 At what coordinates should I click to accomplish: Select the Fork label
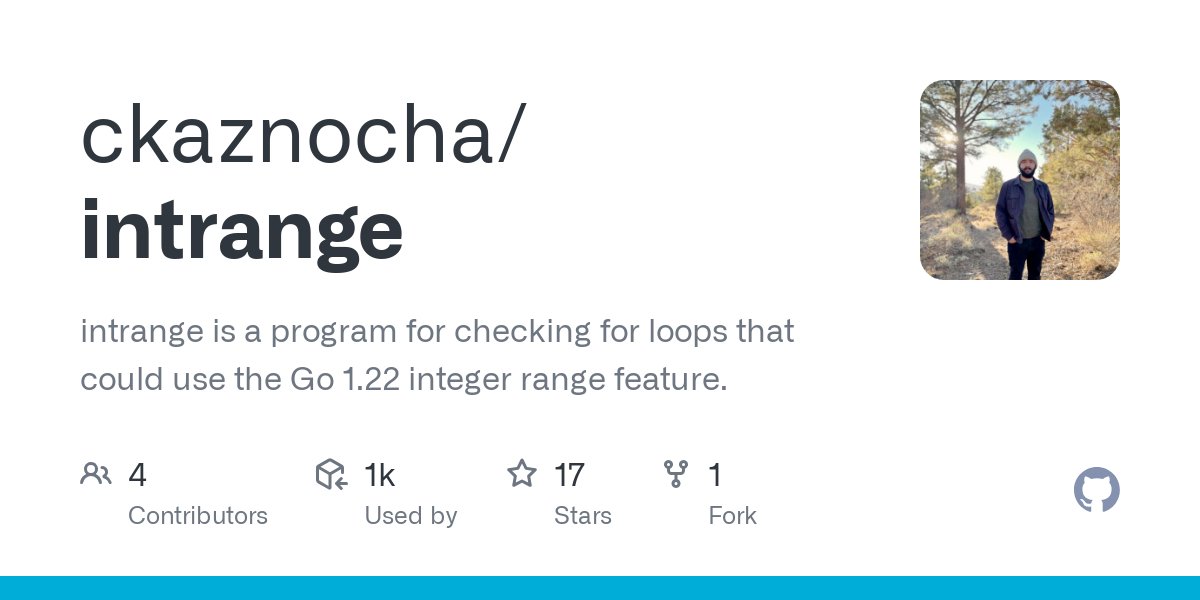click(733, 516)
